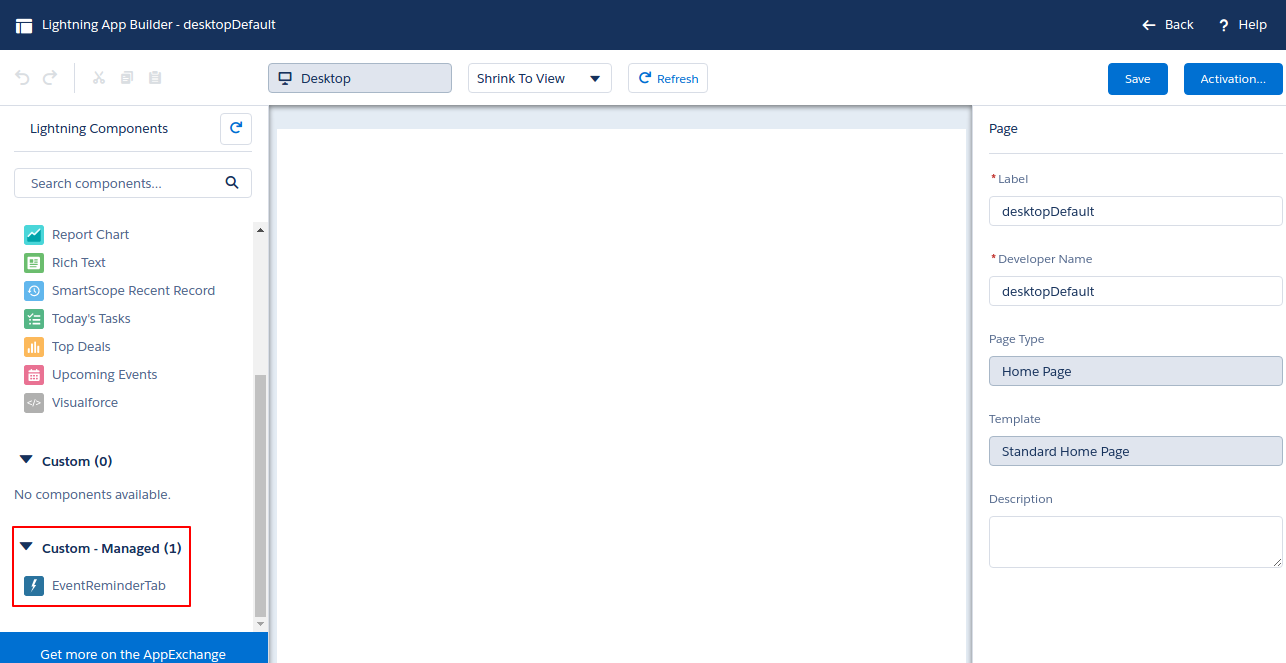
Task: Click the Activation button
Action: [1233, 79]
